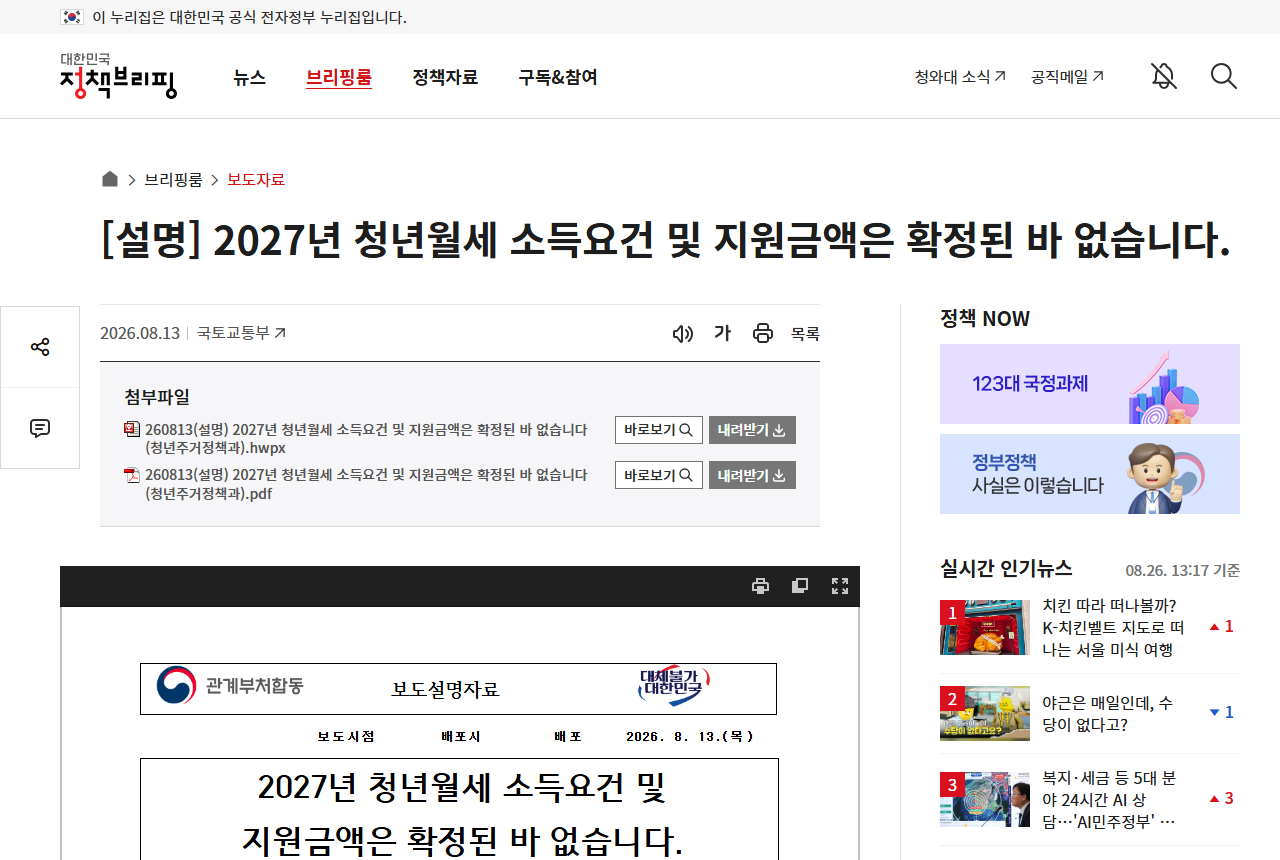The height and width of the screenshot is (860, 1280).
Task: Click the date 2026.08.13
Action: (140, 333)
